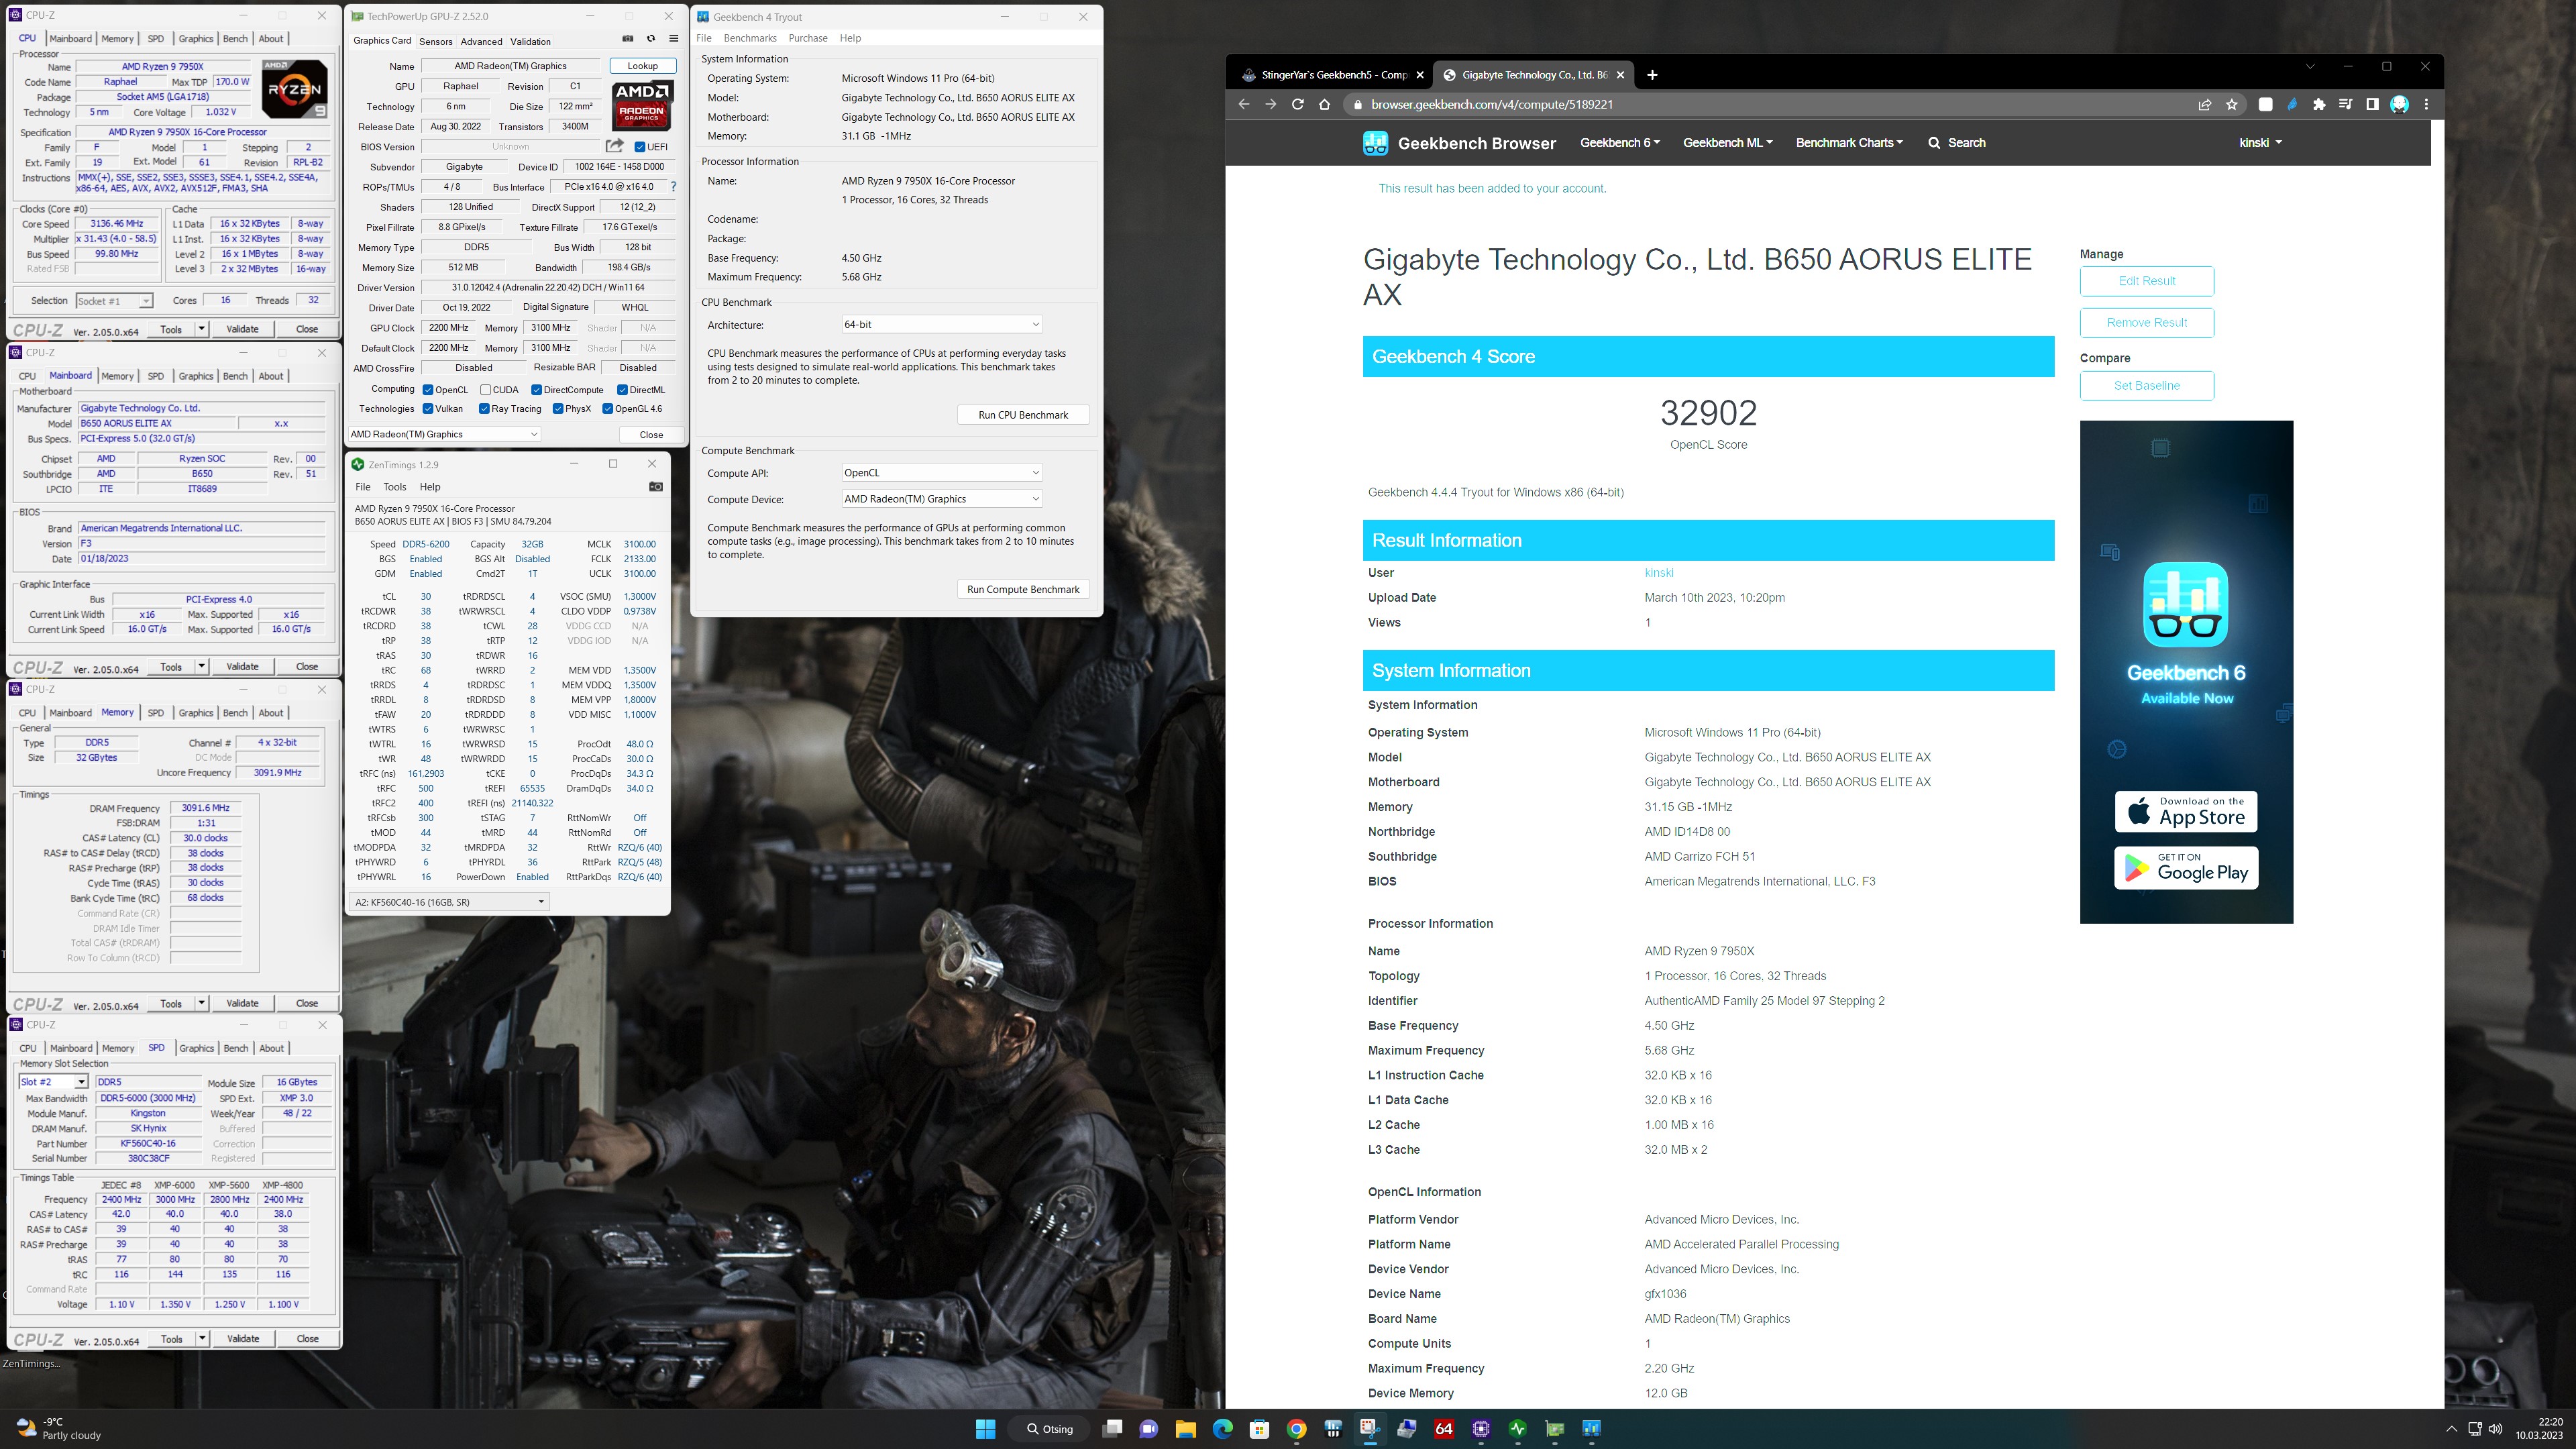The height and width of the screenshot is (1449, 2576).
Task: Open the Tools menu in ZenTimings
Action: pyautogui.click(x=395, y=487)
